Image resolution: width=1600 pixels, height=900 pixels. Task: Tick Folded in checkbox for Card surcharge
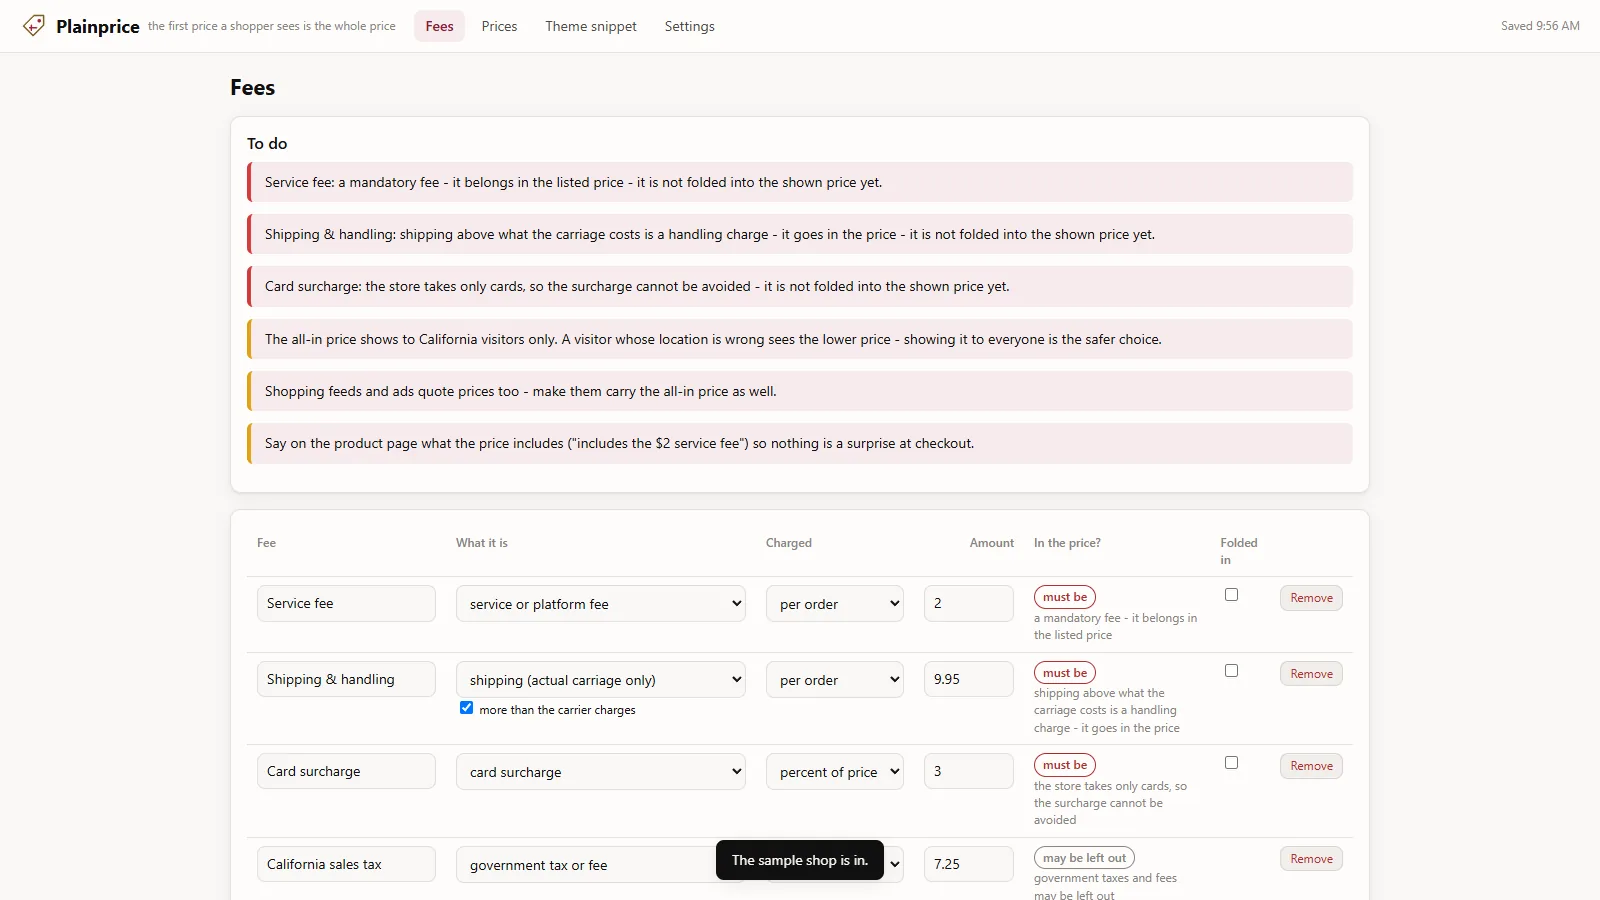[1231, 763]
